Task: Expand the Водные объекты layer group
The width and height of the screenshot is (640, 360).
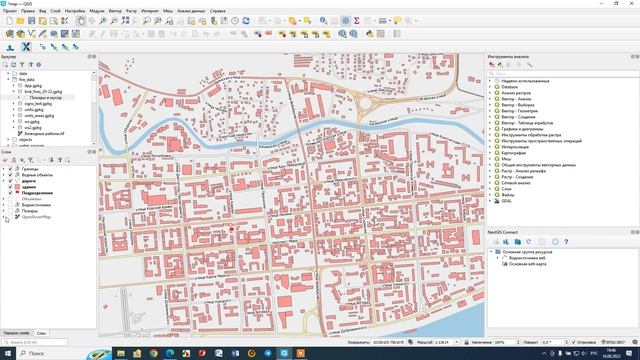Action: (x=4, y=175)
